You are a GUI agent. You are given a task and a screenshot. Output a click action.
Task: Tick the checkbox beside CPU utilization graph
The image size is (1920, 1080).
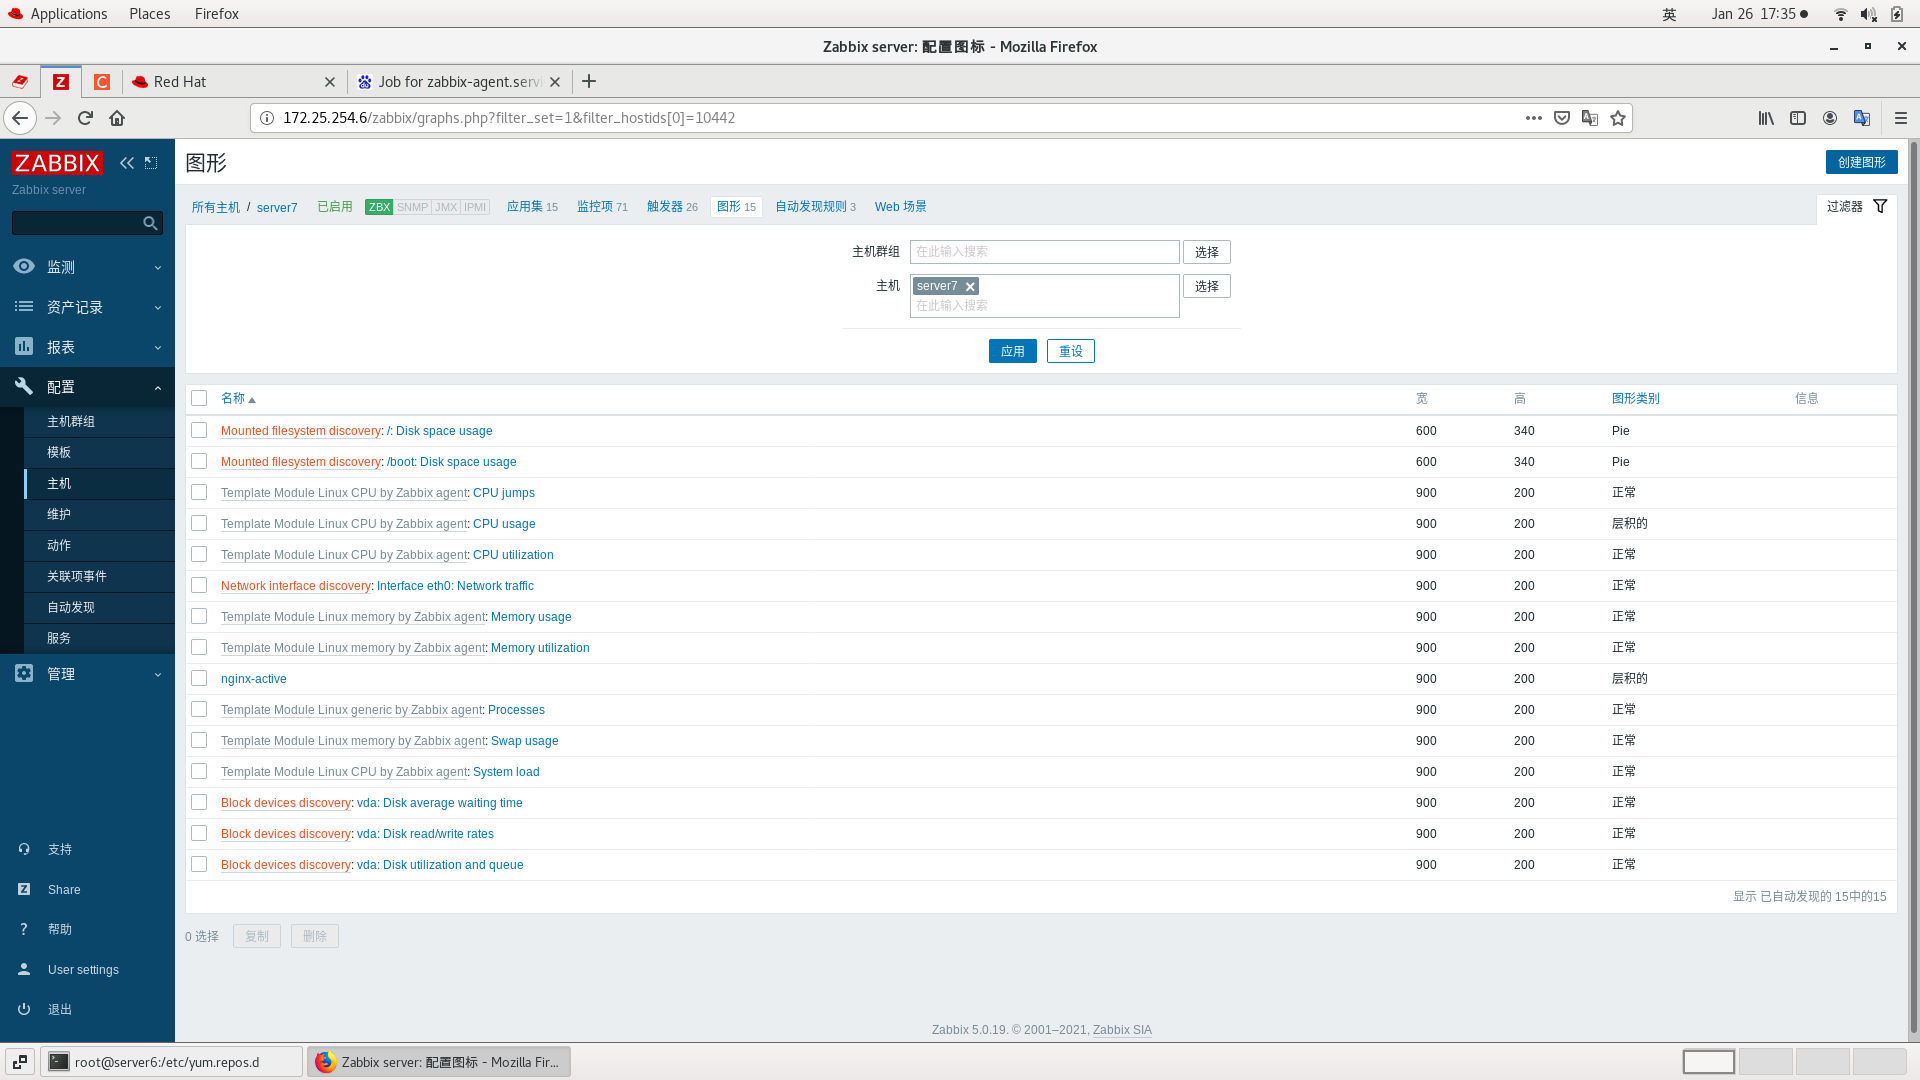click(x=199, y=554)
